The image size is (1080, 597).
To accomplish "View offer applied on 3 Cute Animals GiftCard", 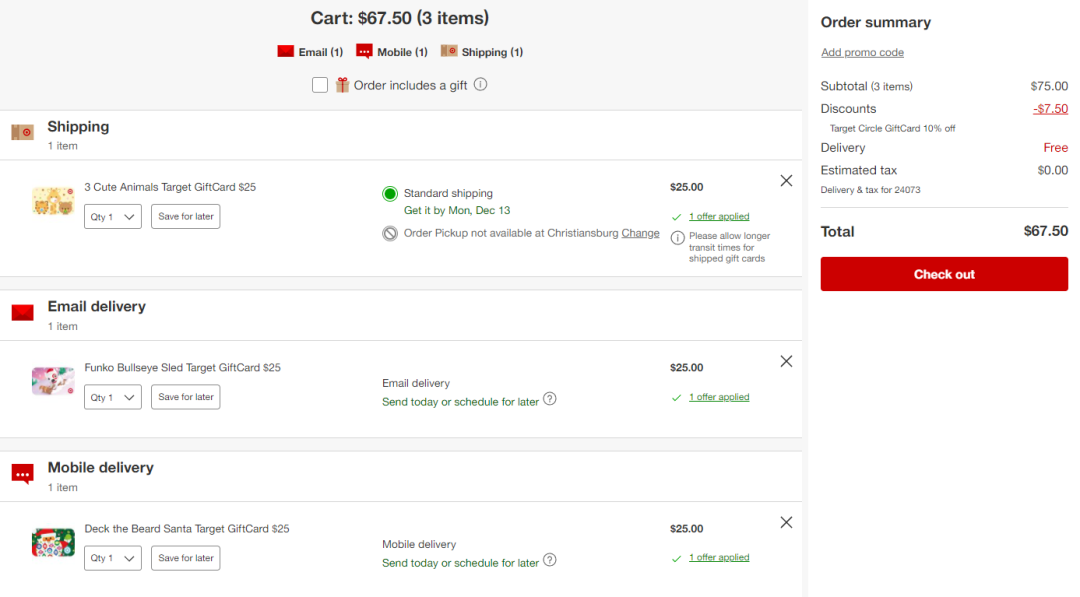I will (719, 216).
